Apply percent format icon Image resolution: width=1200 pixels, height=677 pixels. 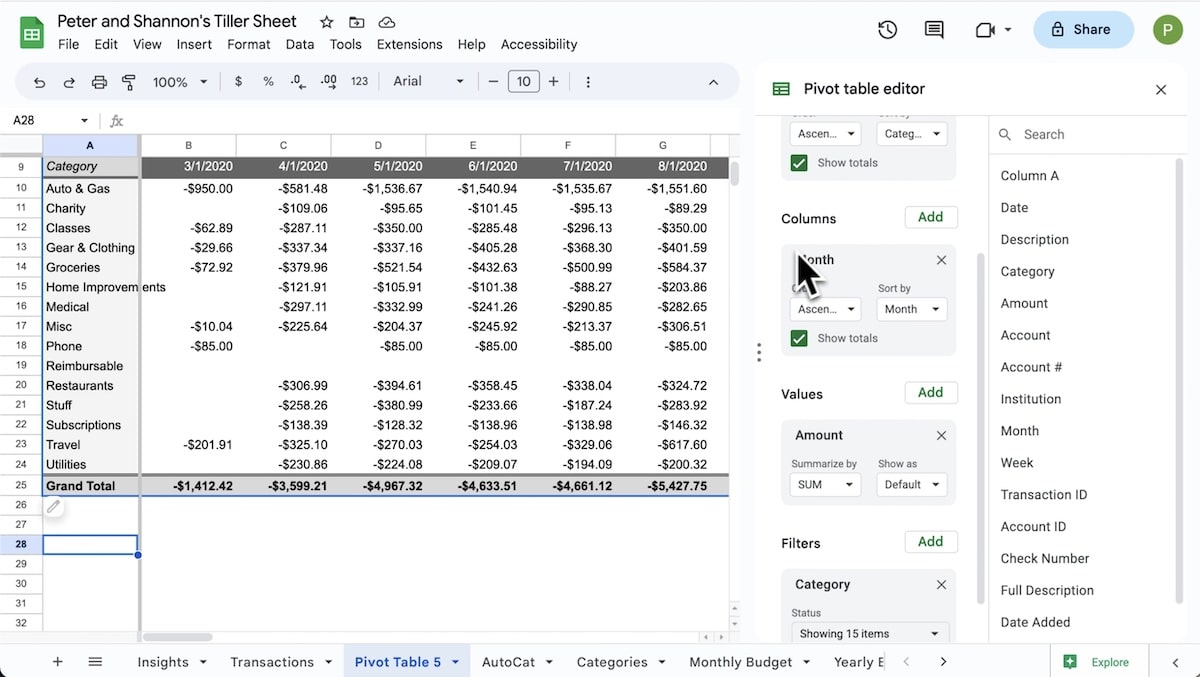click(x=268, y=82)
